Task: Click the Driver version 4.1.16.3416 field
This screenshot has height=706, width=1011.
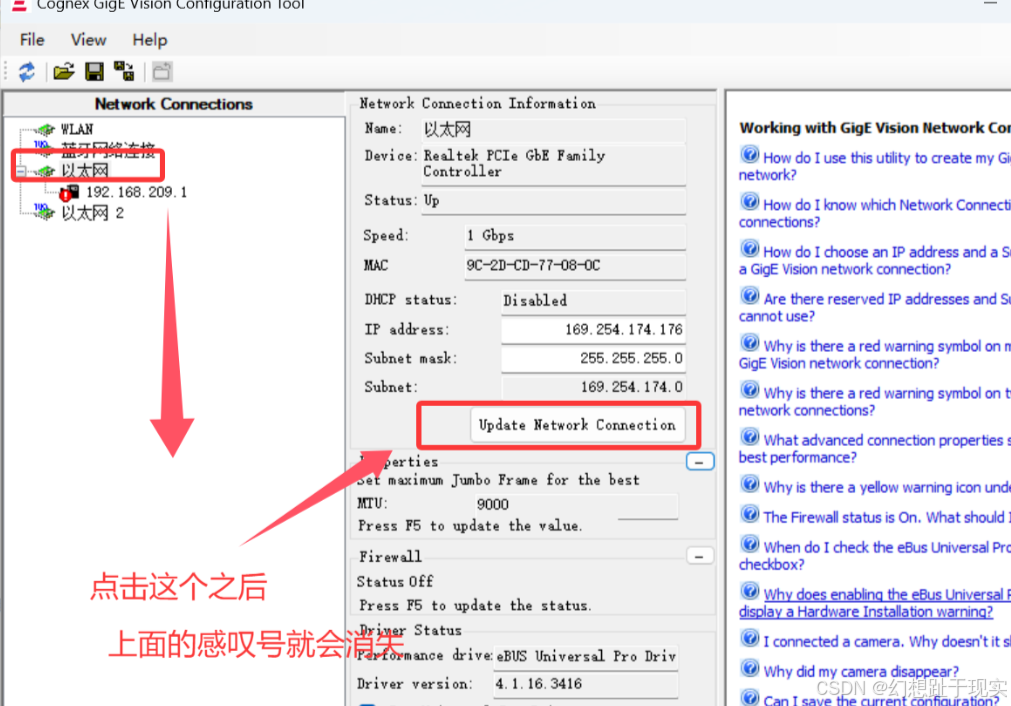Action: click(x=585, y=684)
